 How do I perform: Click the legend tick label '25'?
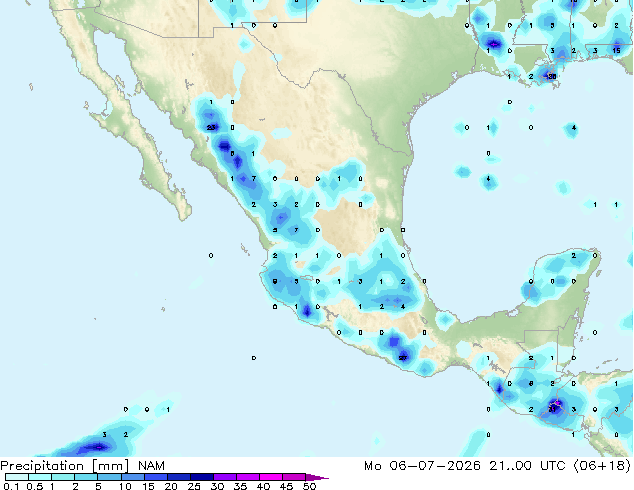point(194,486)
